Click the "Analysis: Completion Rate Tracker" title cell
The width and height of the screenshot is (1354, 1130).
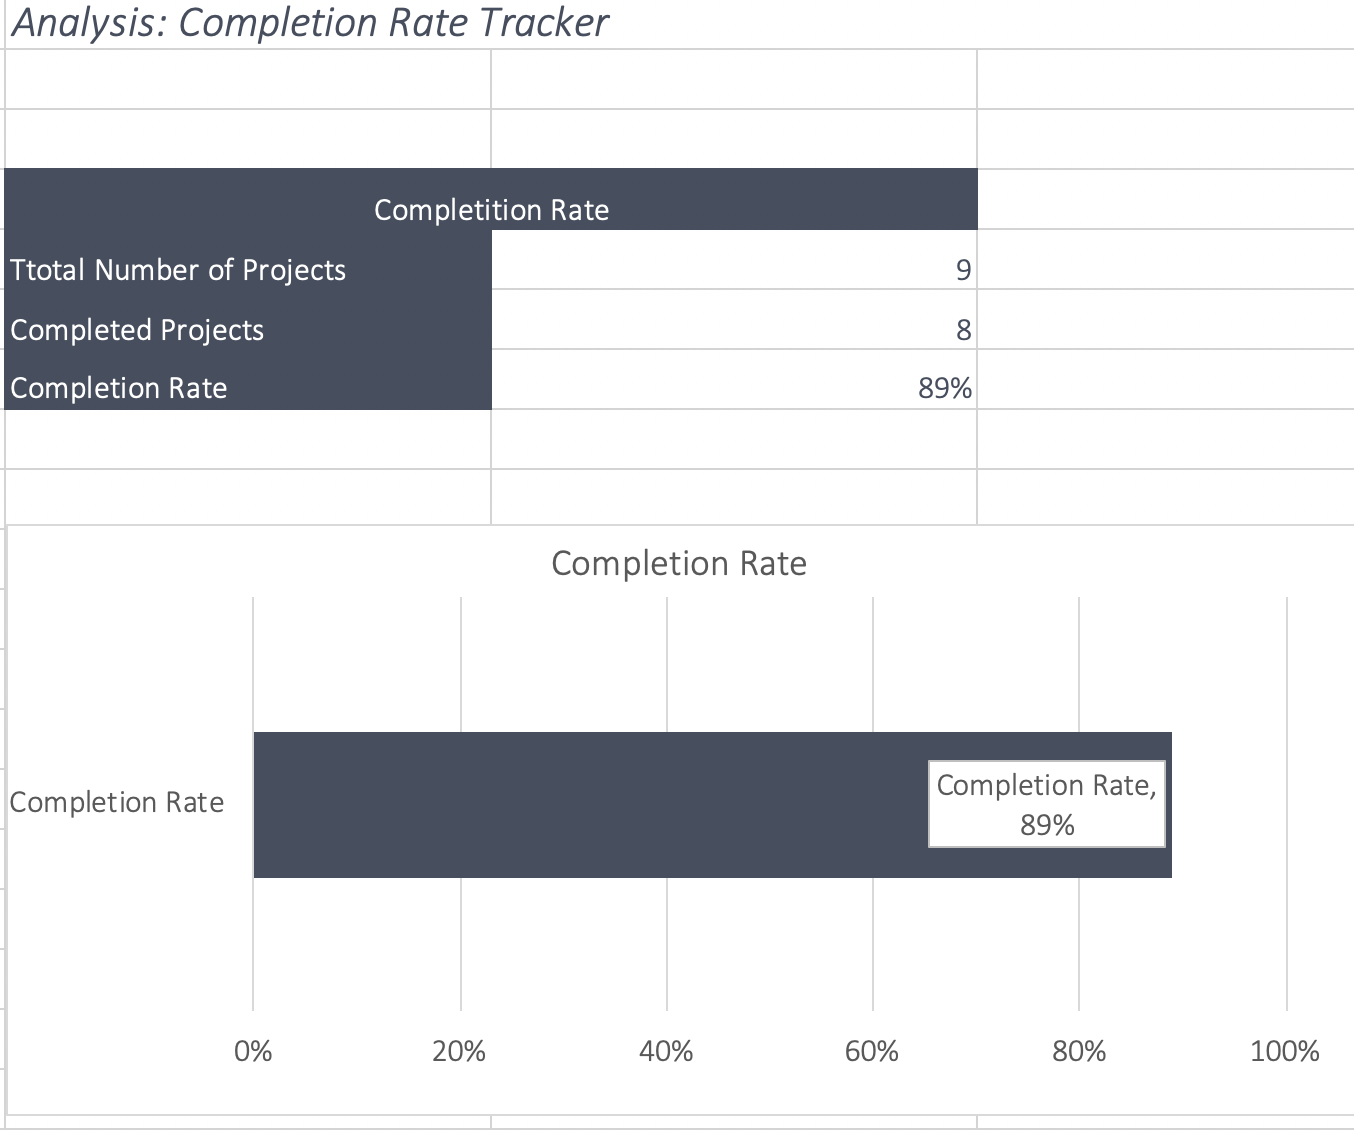pyautogui.click(x=309, y=23)
